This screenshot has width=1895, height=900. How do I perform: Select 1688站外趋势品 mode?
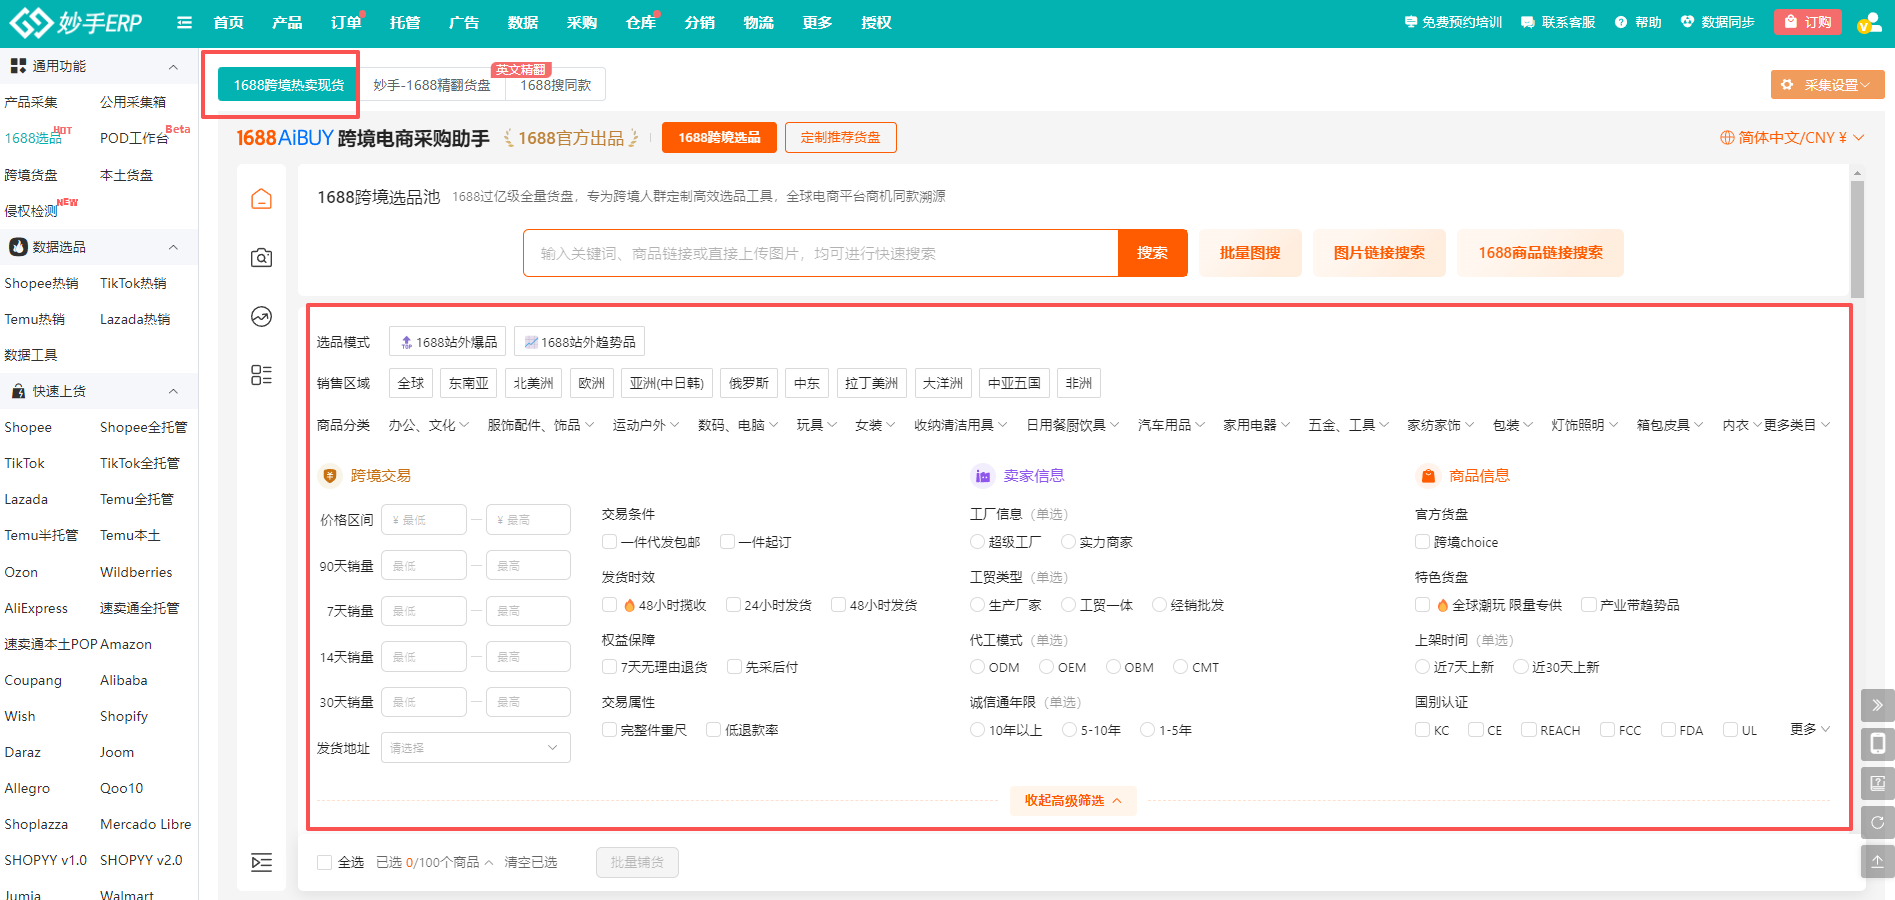pyautogui.click(x=579, y=342)
